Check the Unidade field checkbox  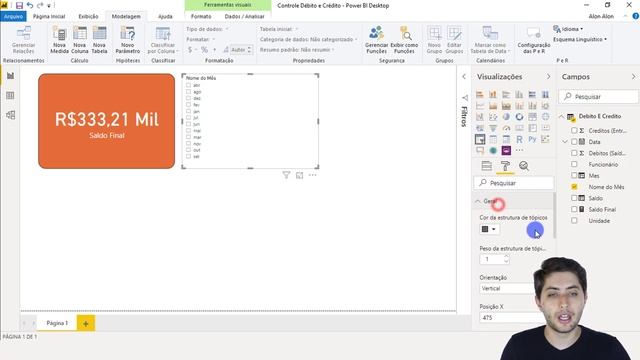[x=574, y=220]
